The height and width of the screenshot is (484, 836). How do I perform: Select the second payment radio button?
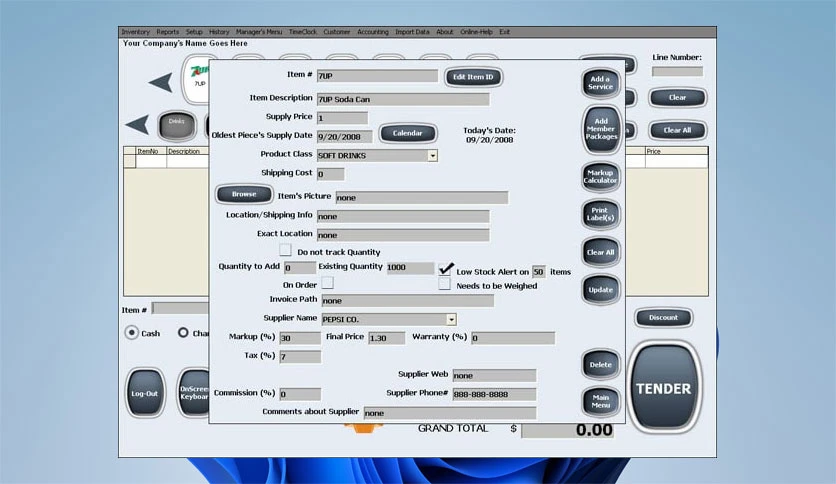pos(183,333)
